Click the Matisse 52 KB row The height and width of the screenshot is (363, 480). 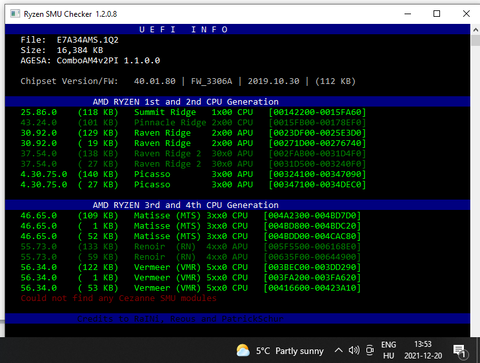tap(191, 236)
